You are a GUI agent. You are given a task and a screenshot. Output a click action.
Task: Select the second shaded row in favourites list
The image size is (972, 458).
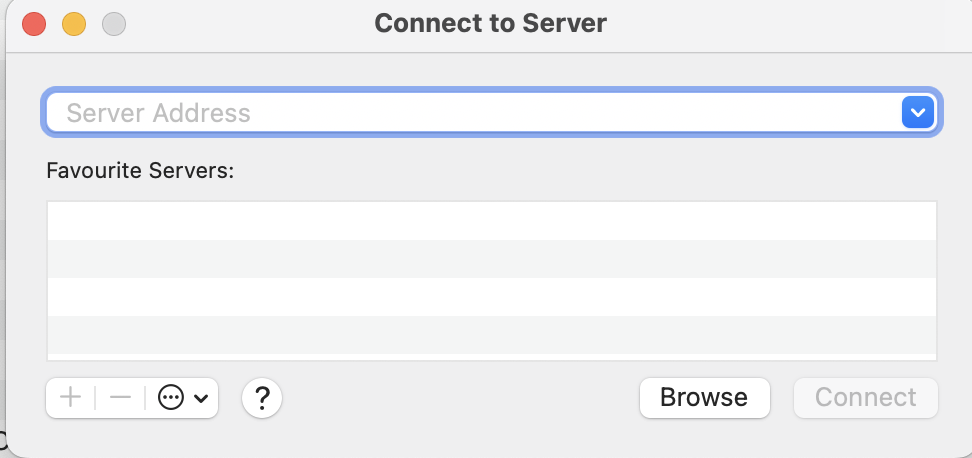[x=492, y=259]
